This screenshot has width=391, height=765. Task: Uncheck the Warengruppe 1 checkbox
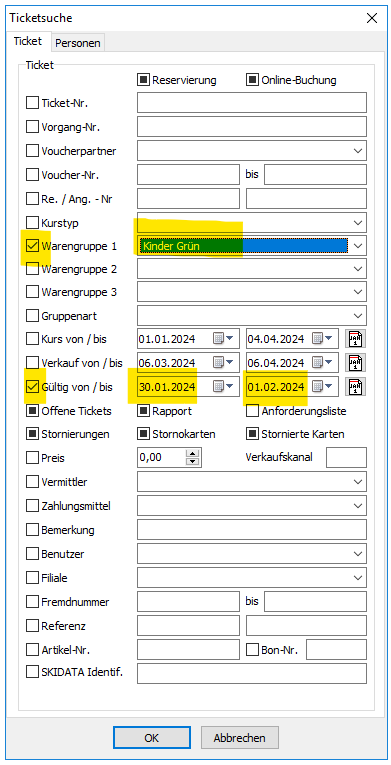32,246
